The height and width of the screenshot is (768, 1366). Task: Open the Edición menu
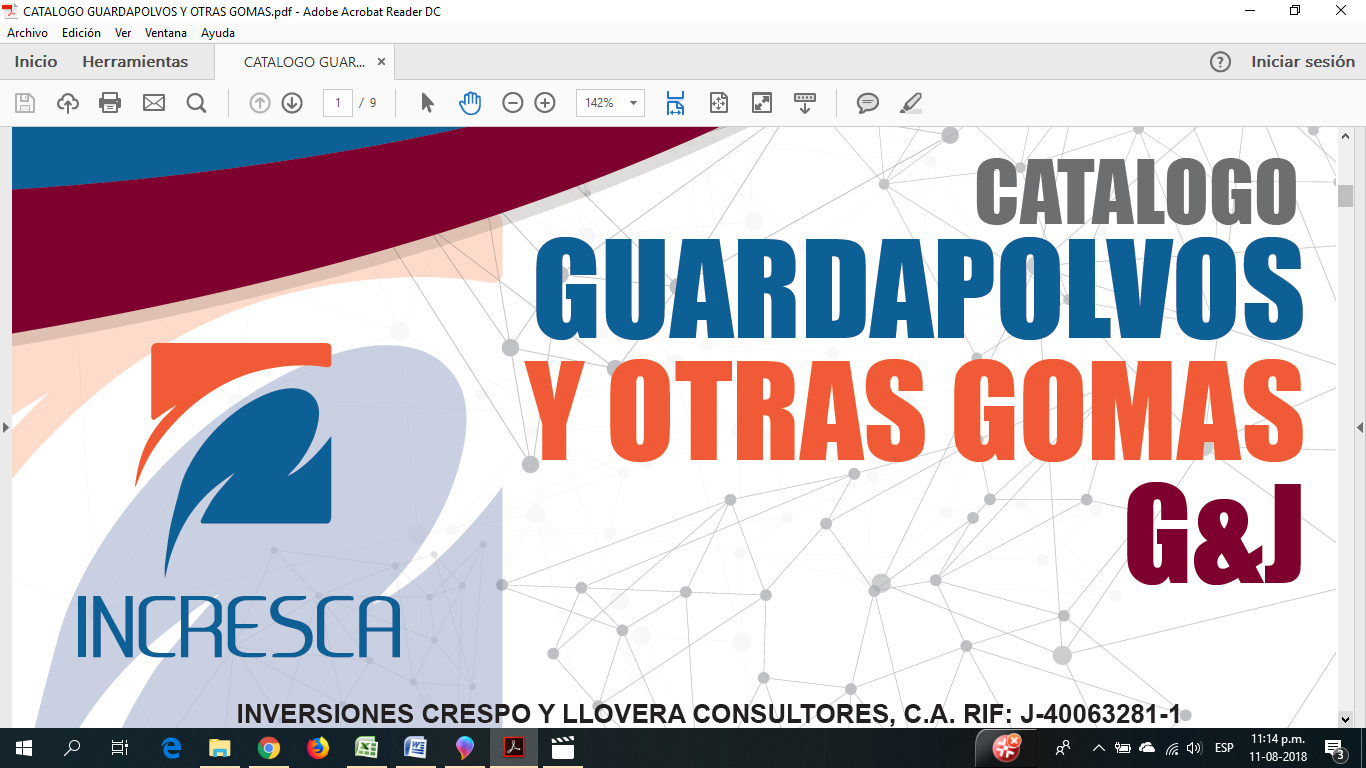point(81,33)
